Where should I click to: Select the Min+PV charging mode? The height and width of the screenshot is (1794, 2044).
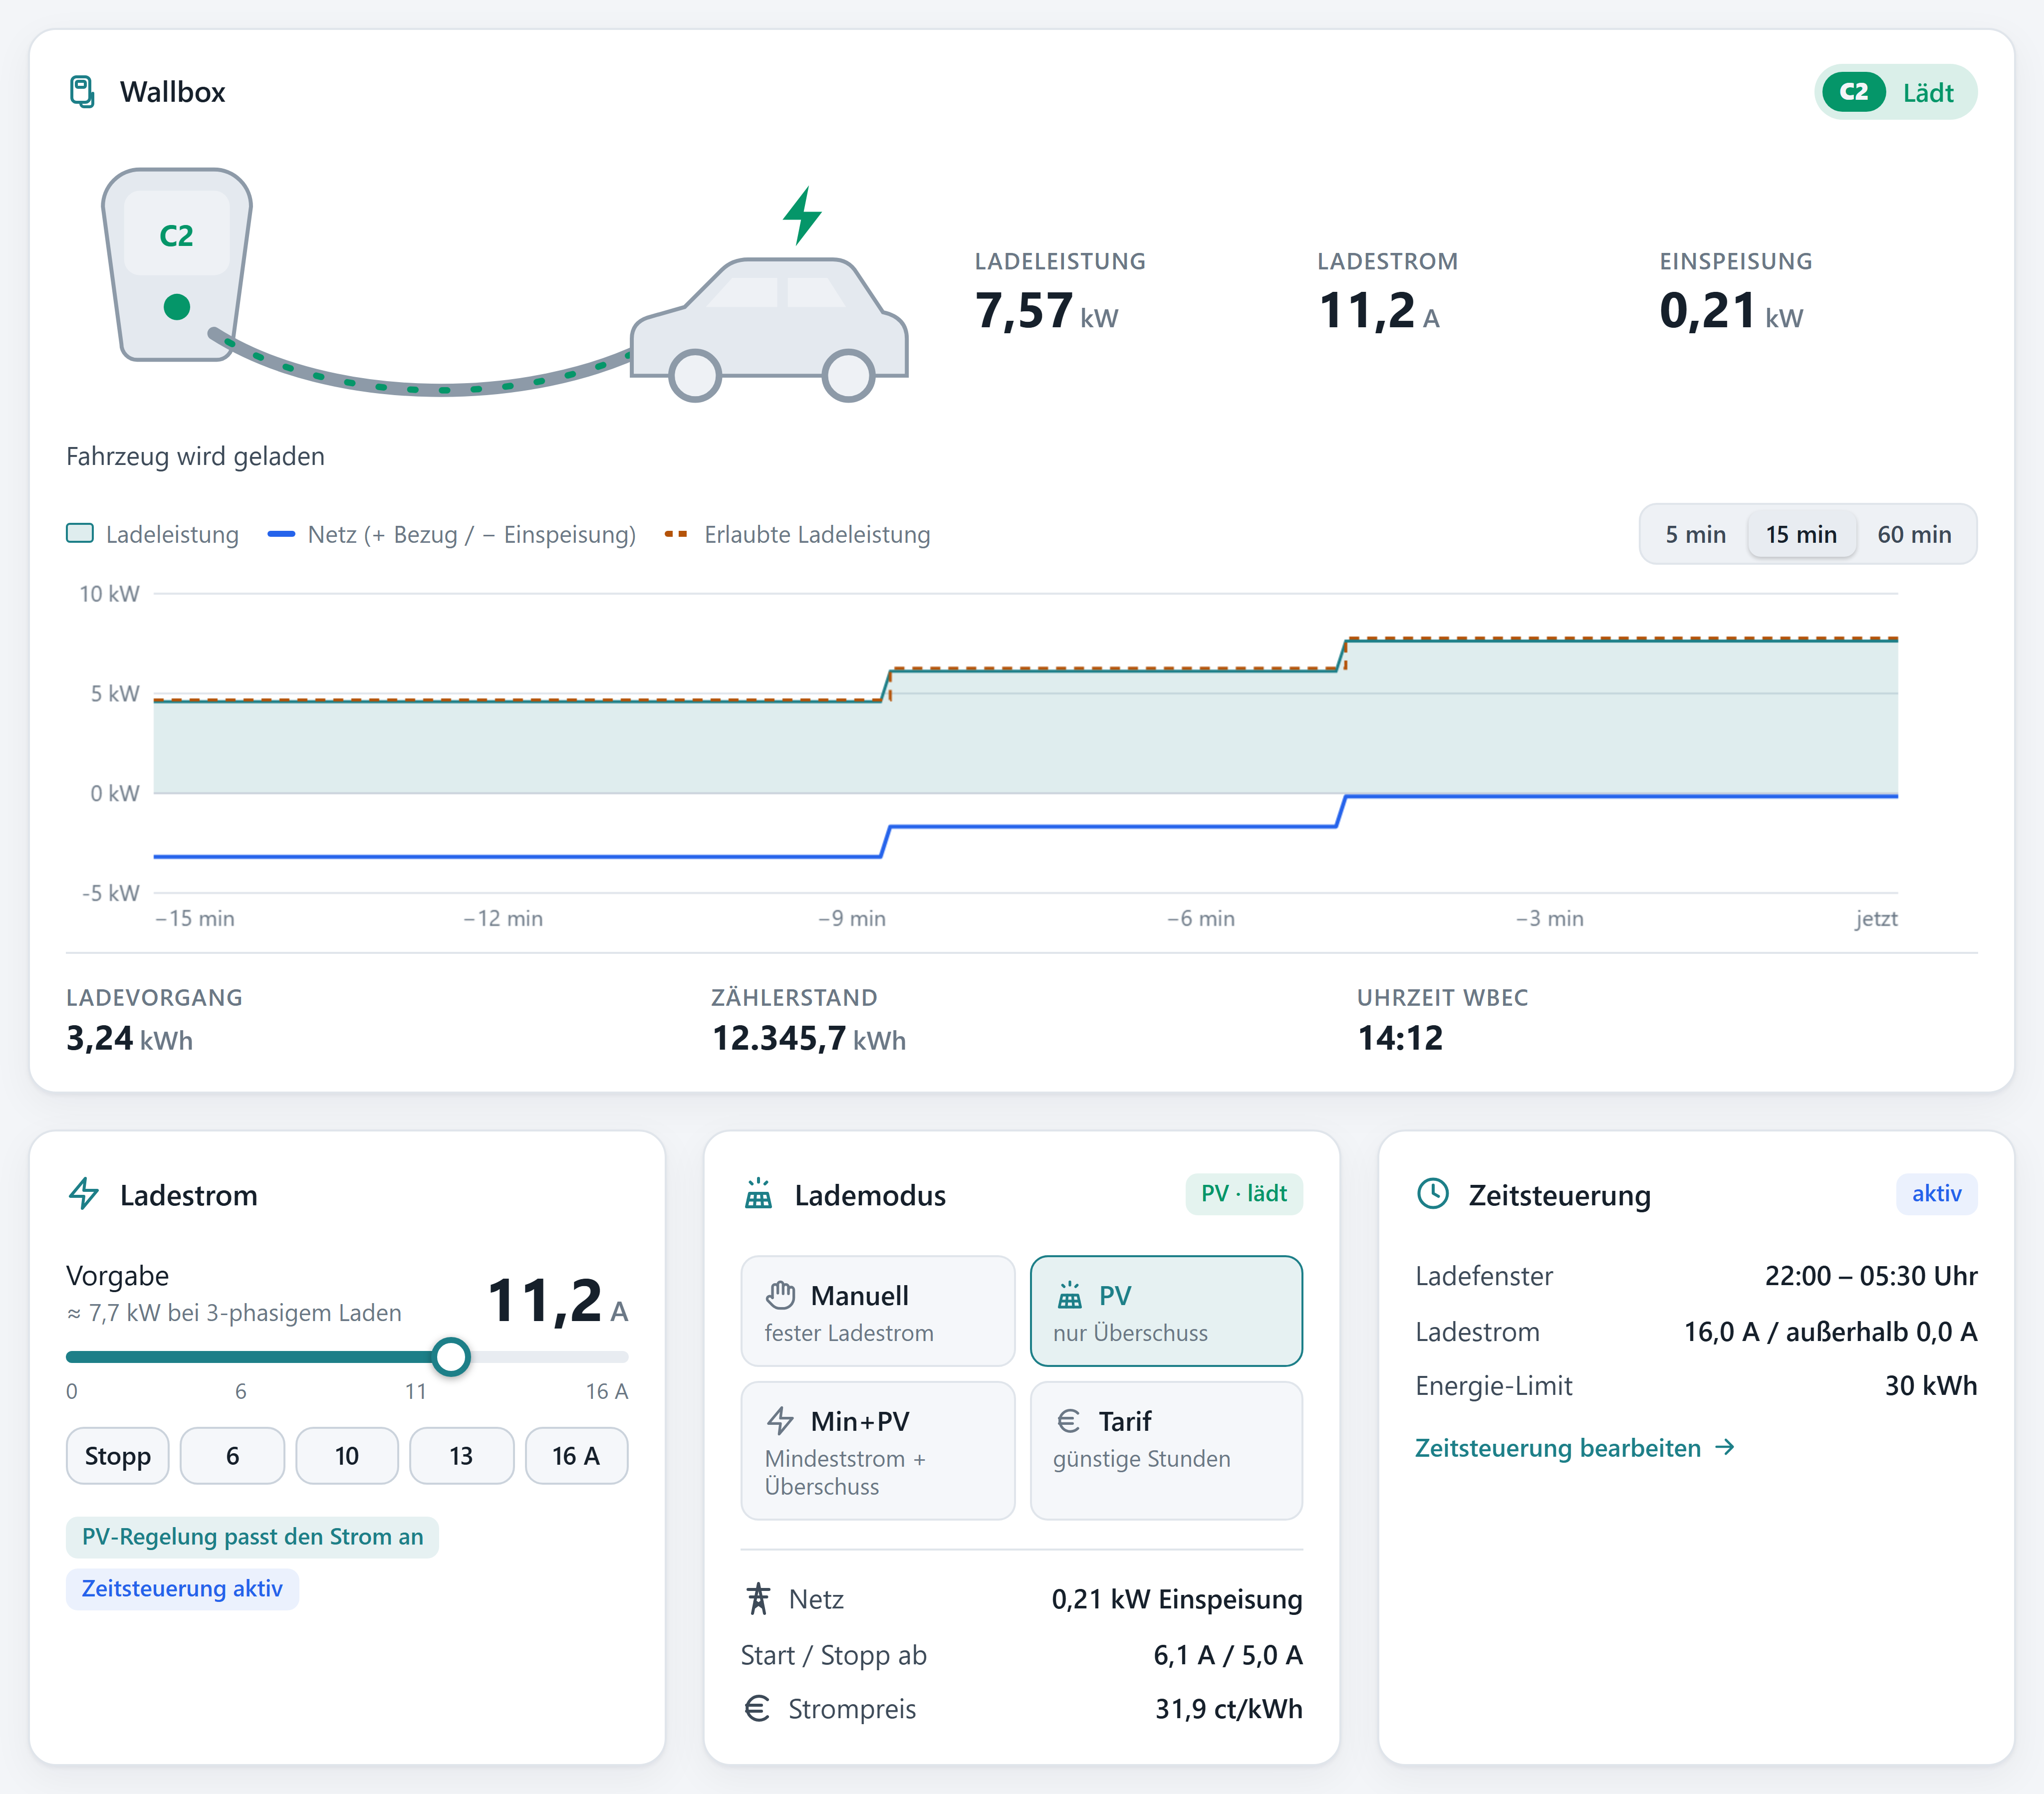878,1451
